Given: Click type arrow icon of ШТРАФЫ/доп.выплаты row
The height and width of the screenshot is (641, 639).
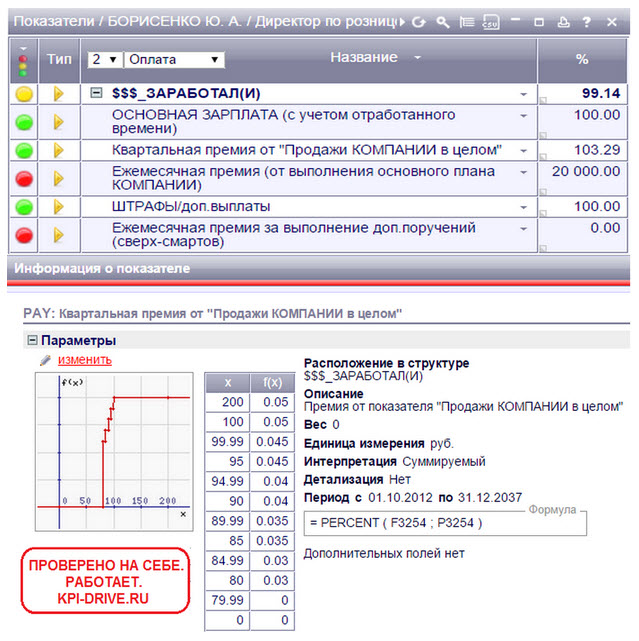Looking at the screenshot, I should 58,207.
